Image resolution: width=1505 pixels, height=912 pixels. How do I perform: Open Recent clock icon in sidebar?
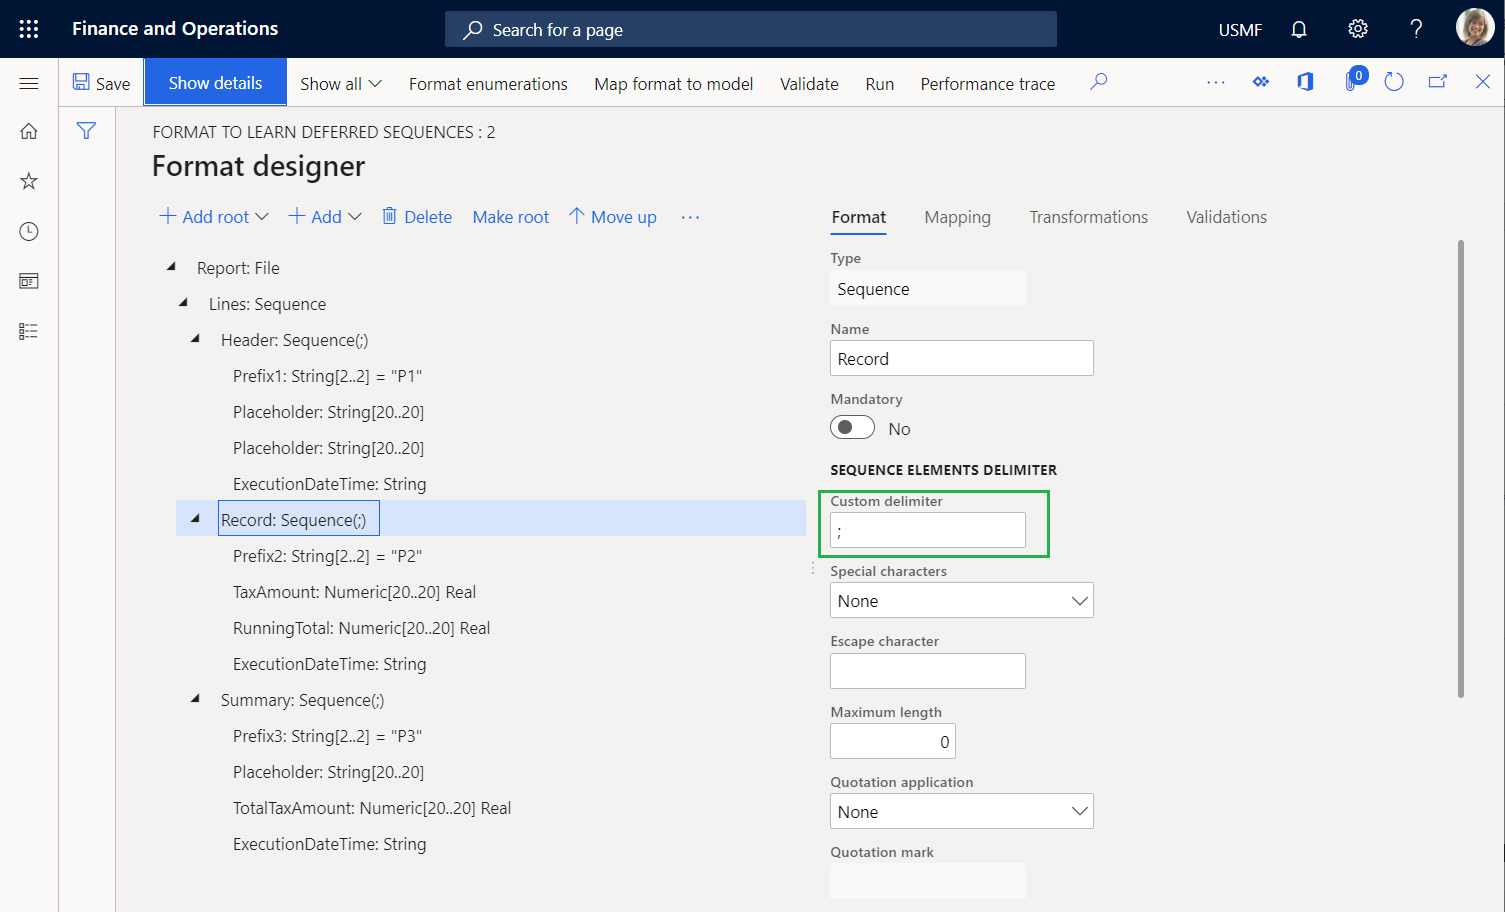tap(29, 231)
